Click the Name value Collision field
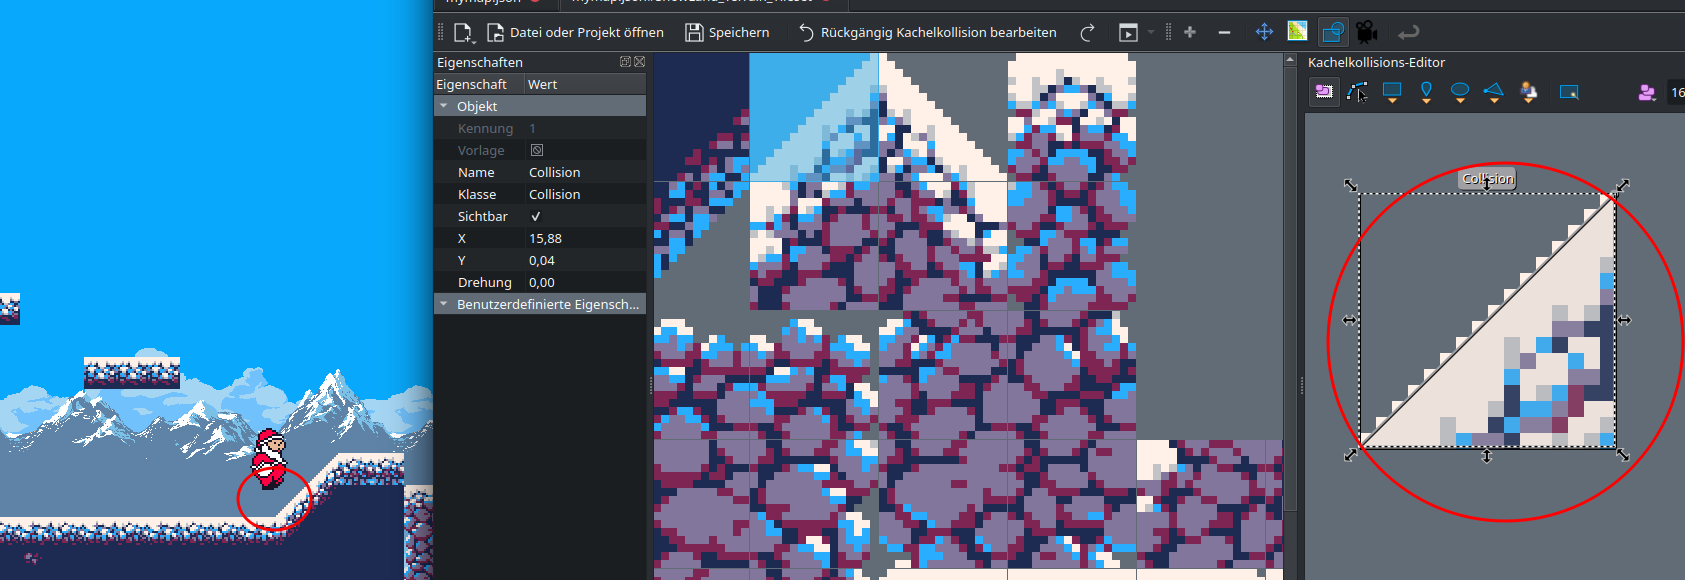This screenshot has height=580, width=1685. click(x=586, y=172)
